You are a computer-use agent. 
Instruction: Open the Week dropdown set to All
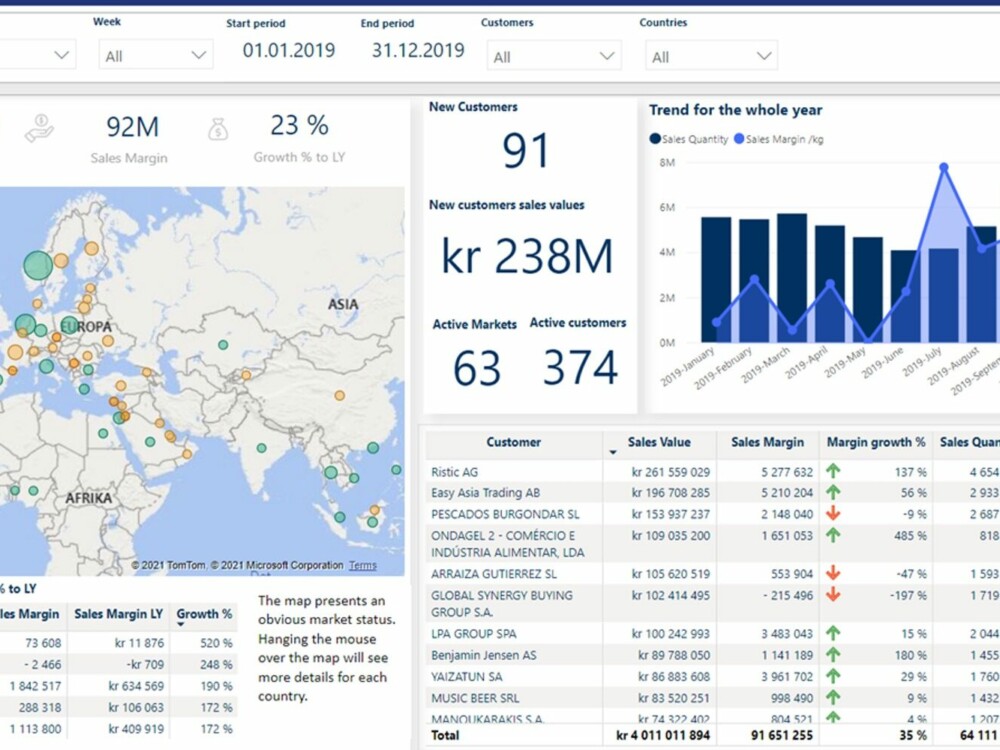click(x=156, y=55)
